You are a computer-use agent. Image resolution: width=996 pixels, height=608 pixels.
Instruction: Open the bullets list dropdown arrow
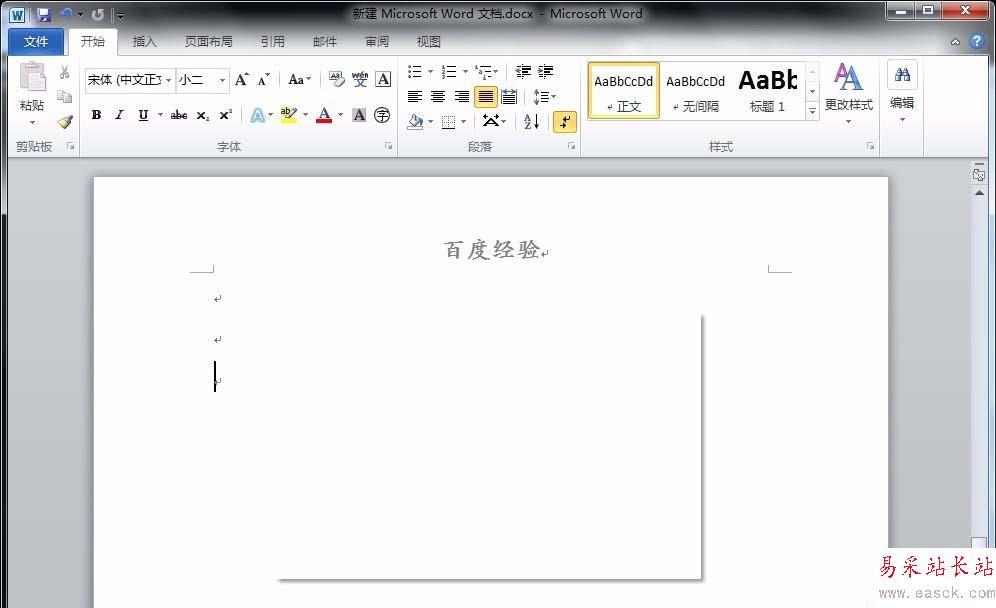click(430, 71)
